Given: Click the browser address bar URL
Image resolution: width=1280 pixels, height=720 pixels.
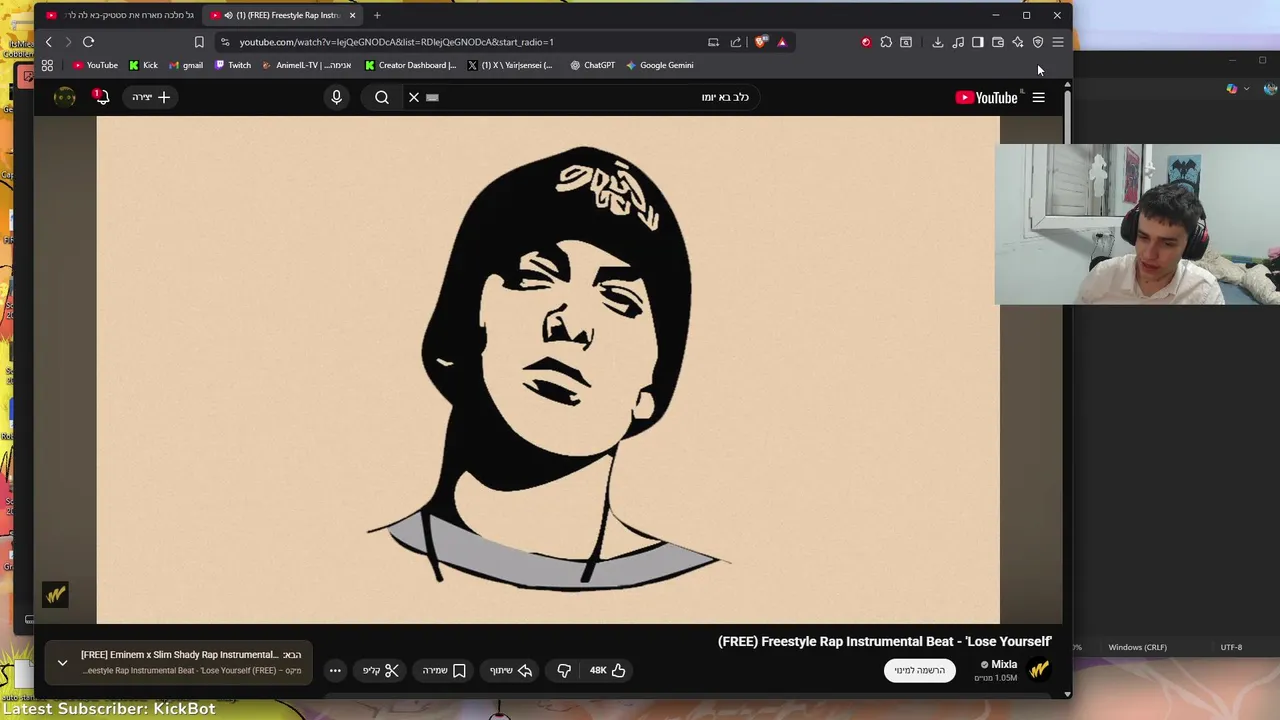Looking at the screenshot, I should click(x=396, y=42).
